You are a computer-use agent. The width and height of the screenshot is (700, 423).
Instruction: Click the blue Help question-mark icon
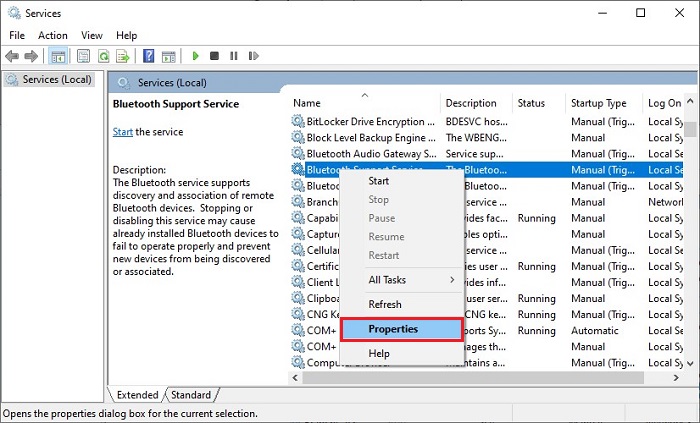point(149,56)
